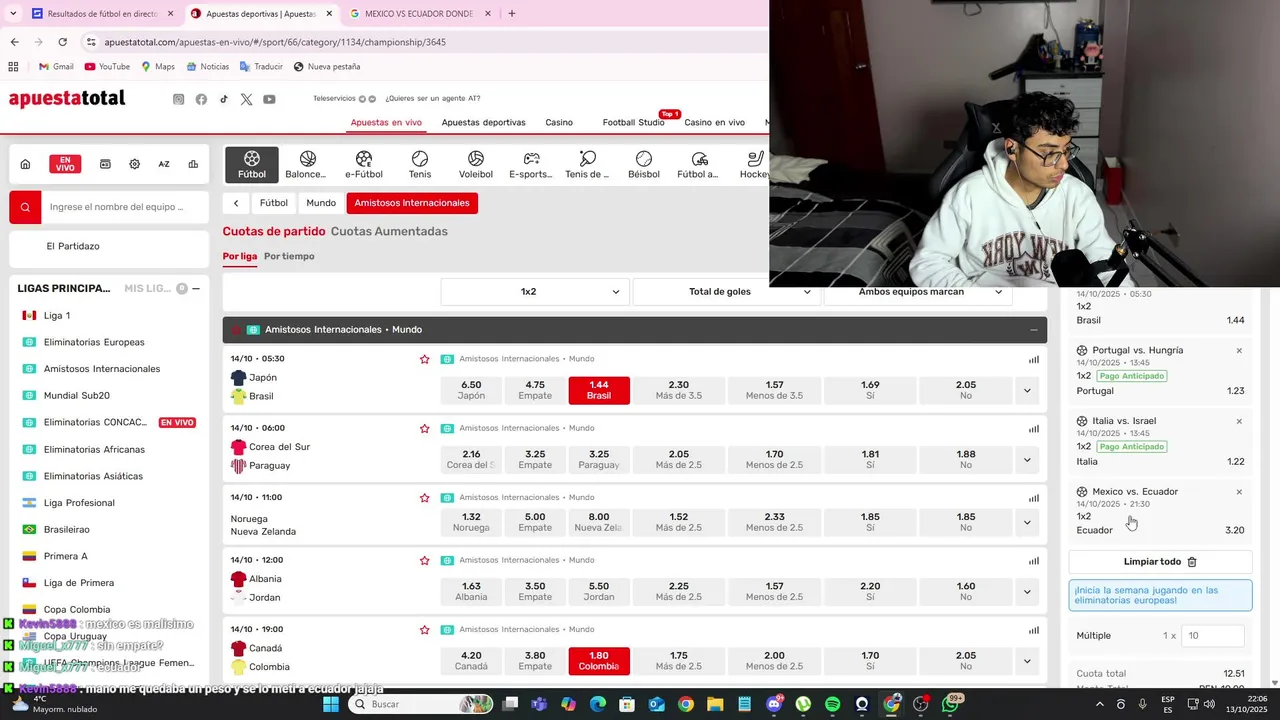
Task: Favorite the Japón vs Brasil match star
Action: (x=425, y=359)
